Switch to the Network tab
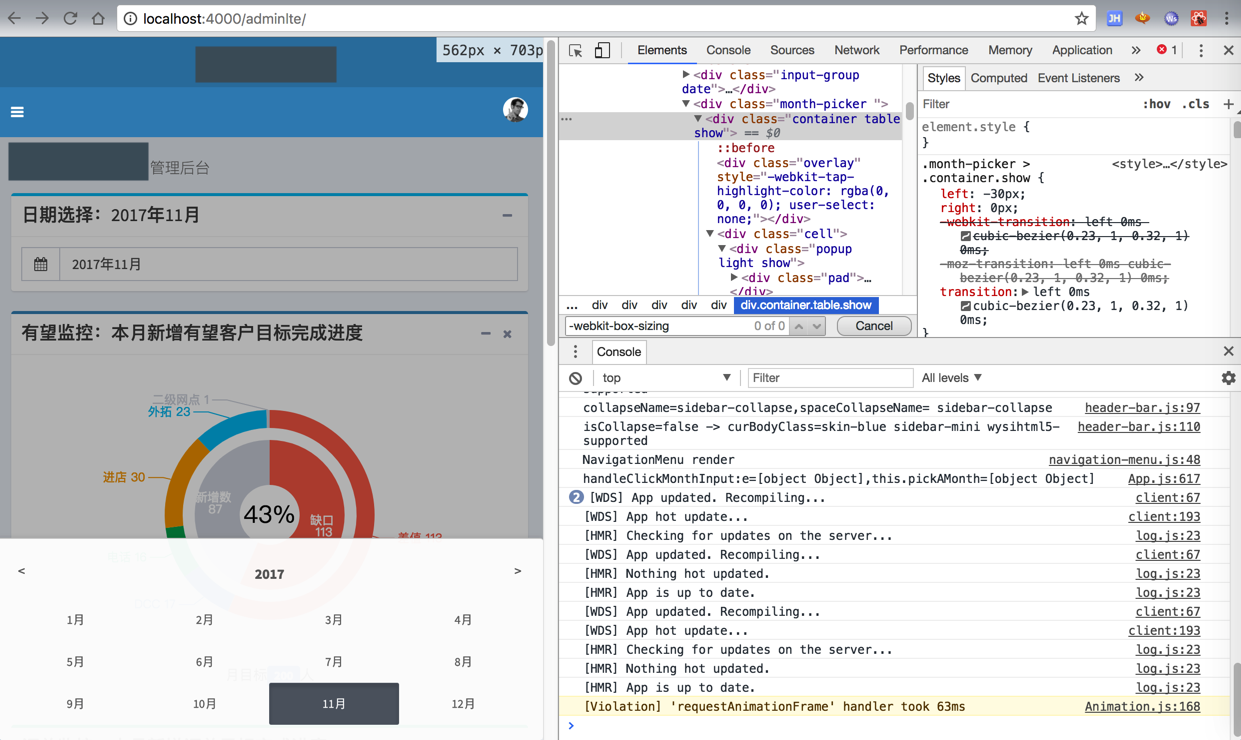This screenshot has height=740, width=1241. coord(857,50)
